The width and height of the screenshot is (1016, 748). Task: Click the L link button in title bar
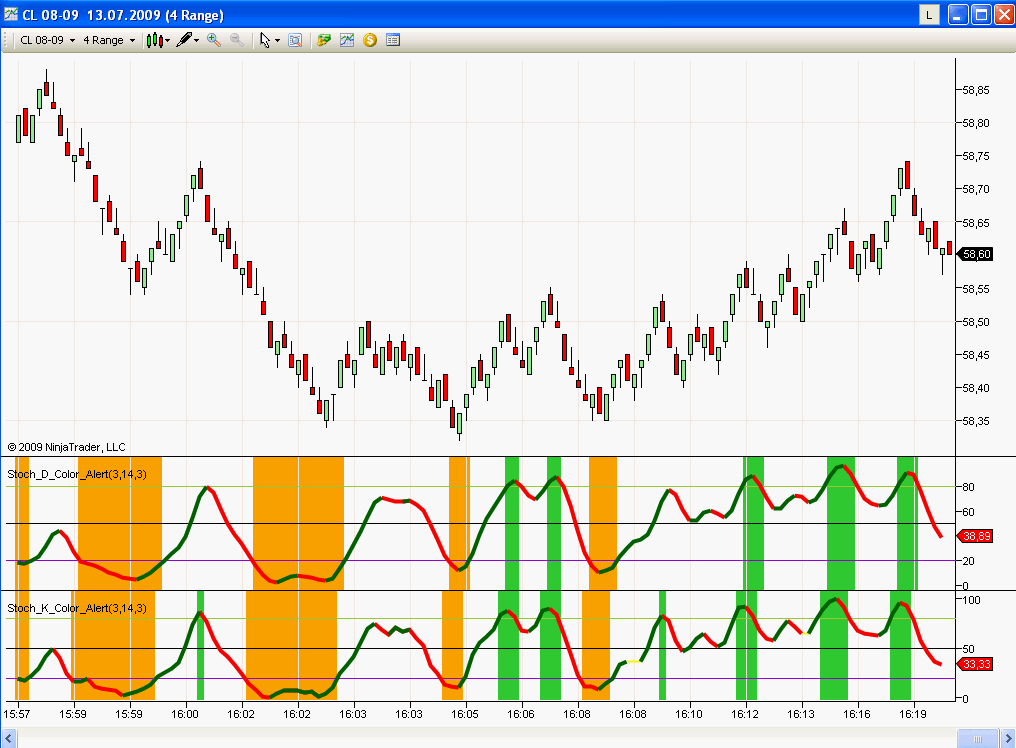(x=929, y=15)
